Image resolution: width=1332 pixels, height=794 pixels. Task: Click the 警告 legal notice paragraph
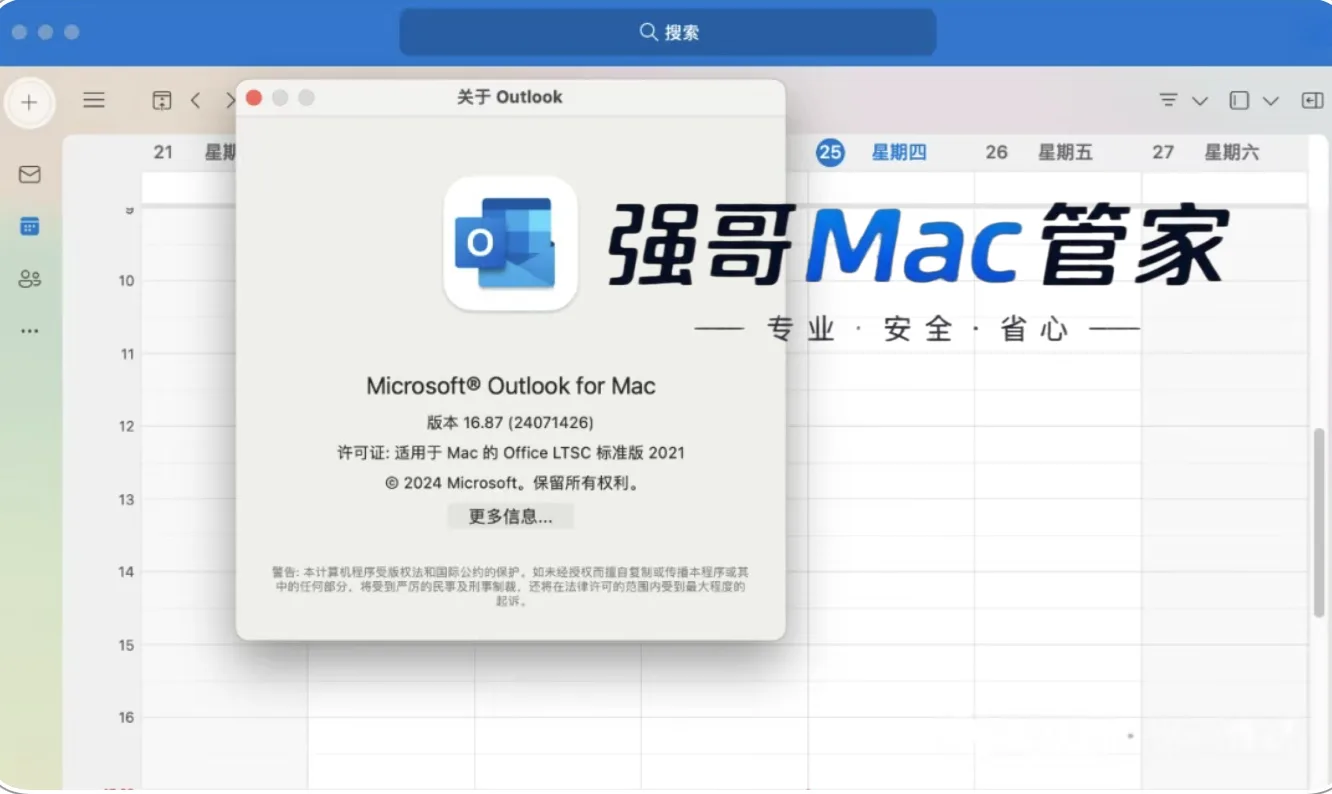click(510, 586)
